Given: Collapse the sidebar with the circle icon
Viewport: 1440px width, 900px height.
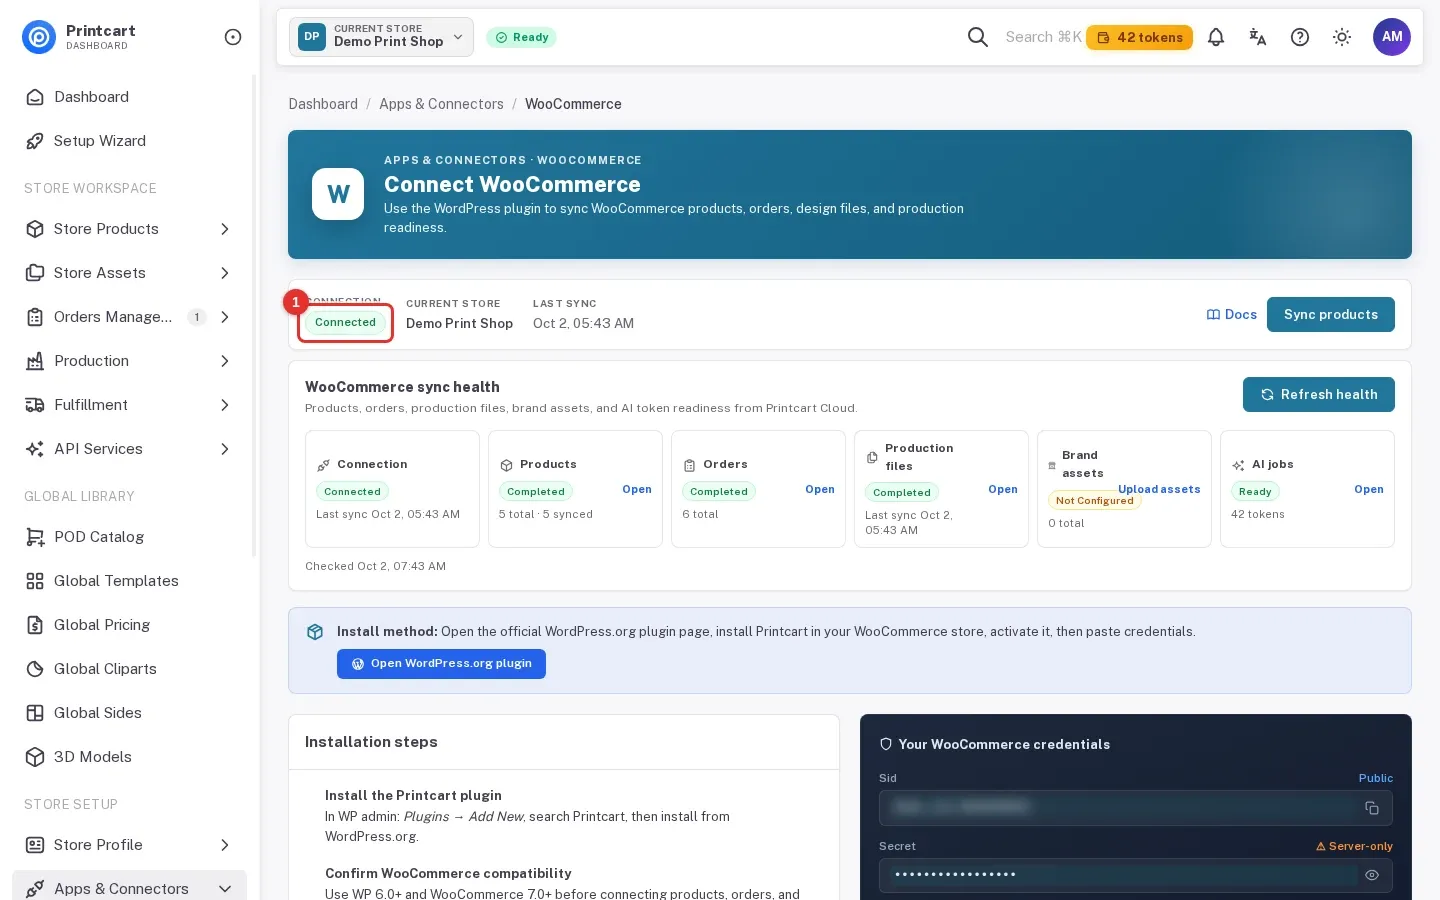Looking at the screenshot, I should point(233,37).
